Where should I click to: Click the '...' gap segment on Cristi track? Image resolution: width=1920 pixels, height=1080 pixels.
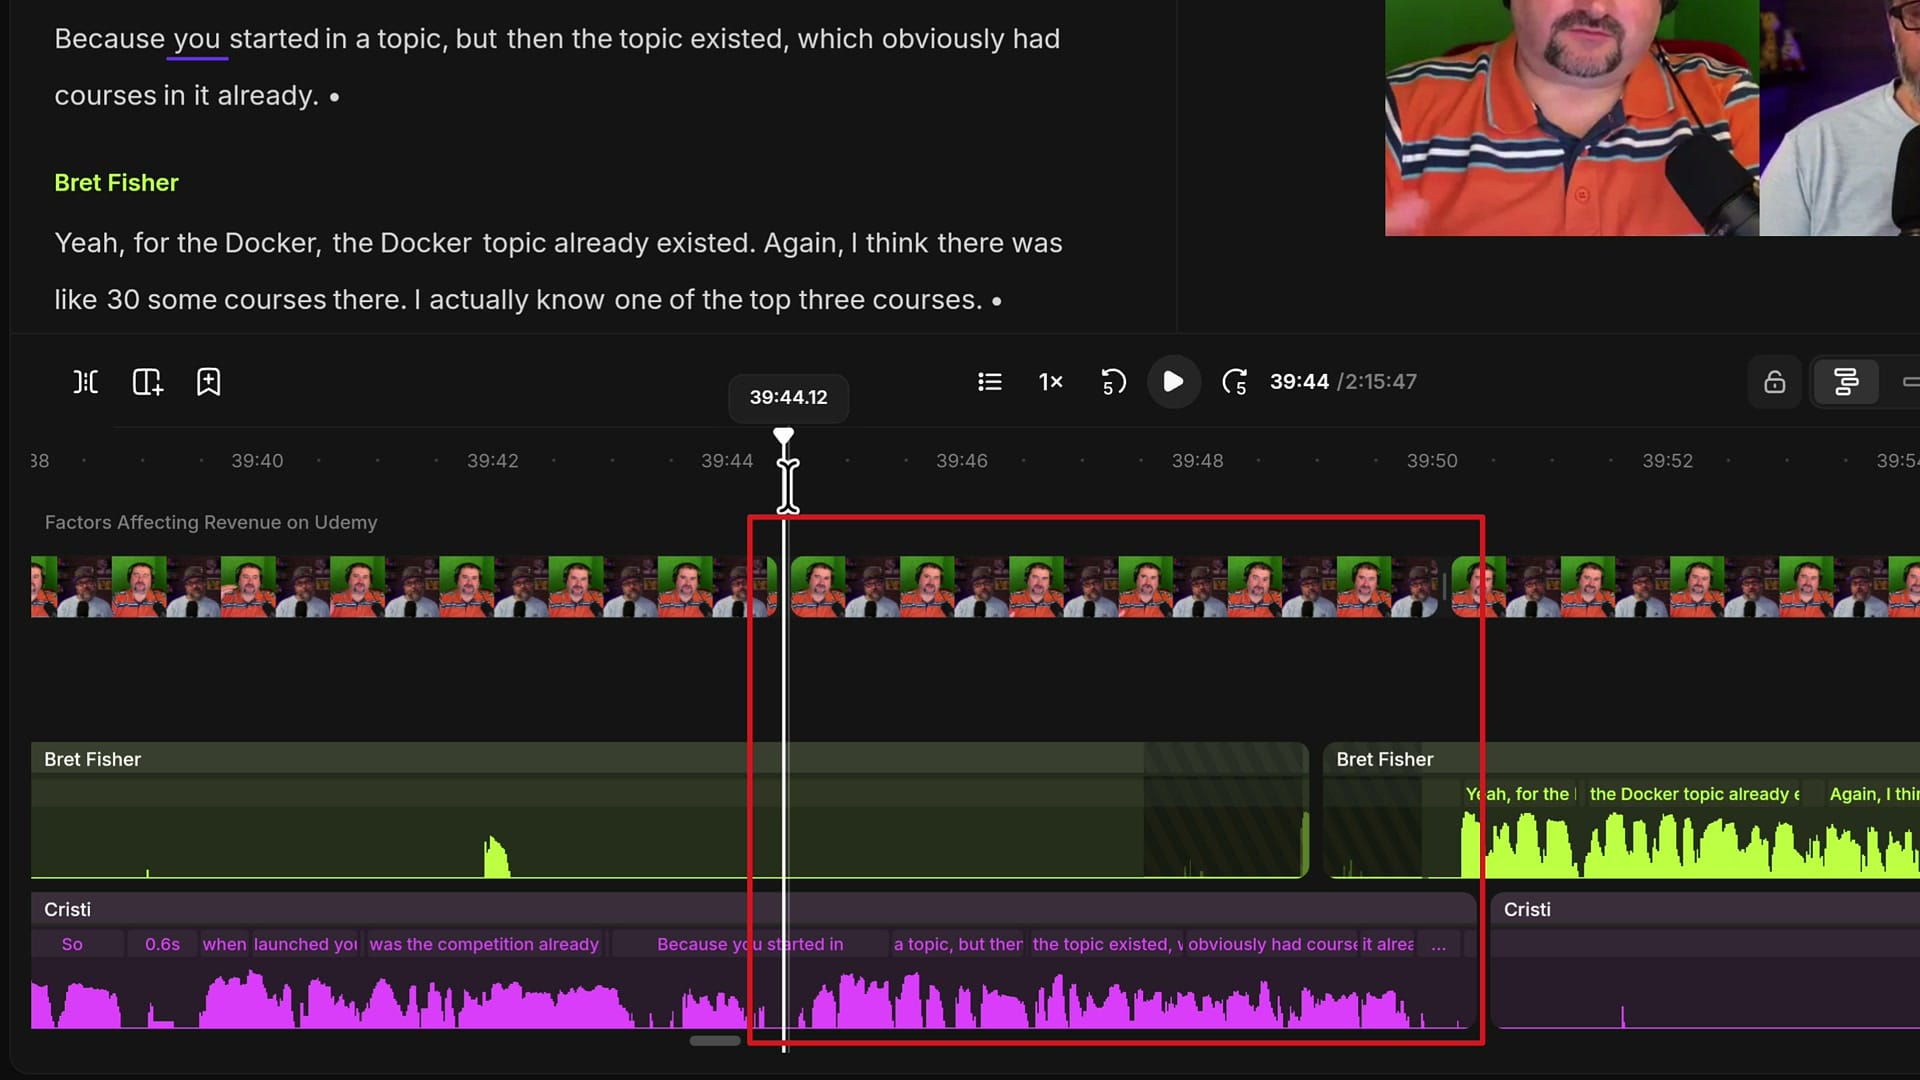(1438, 944)
